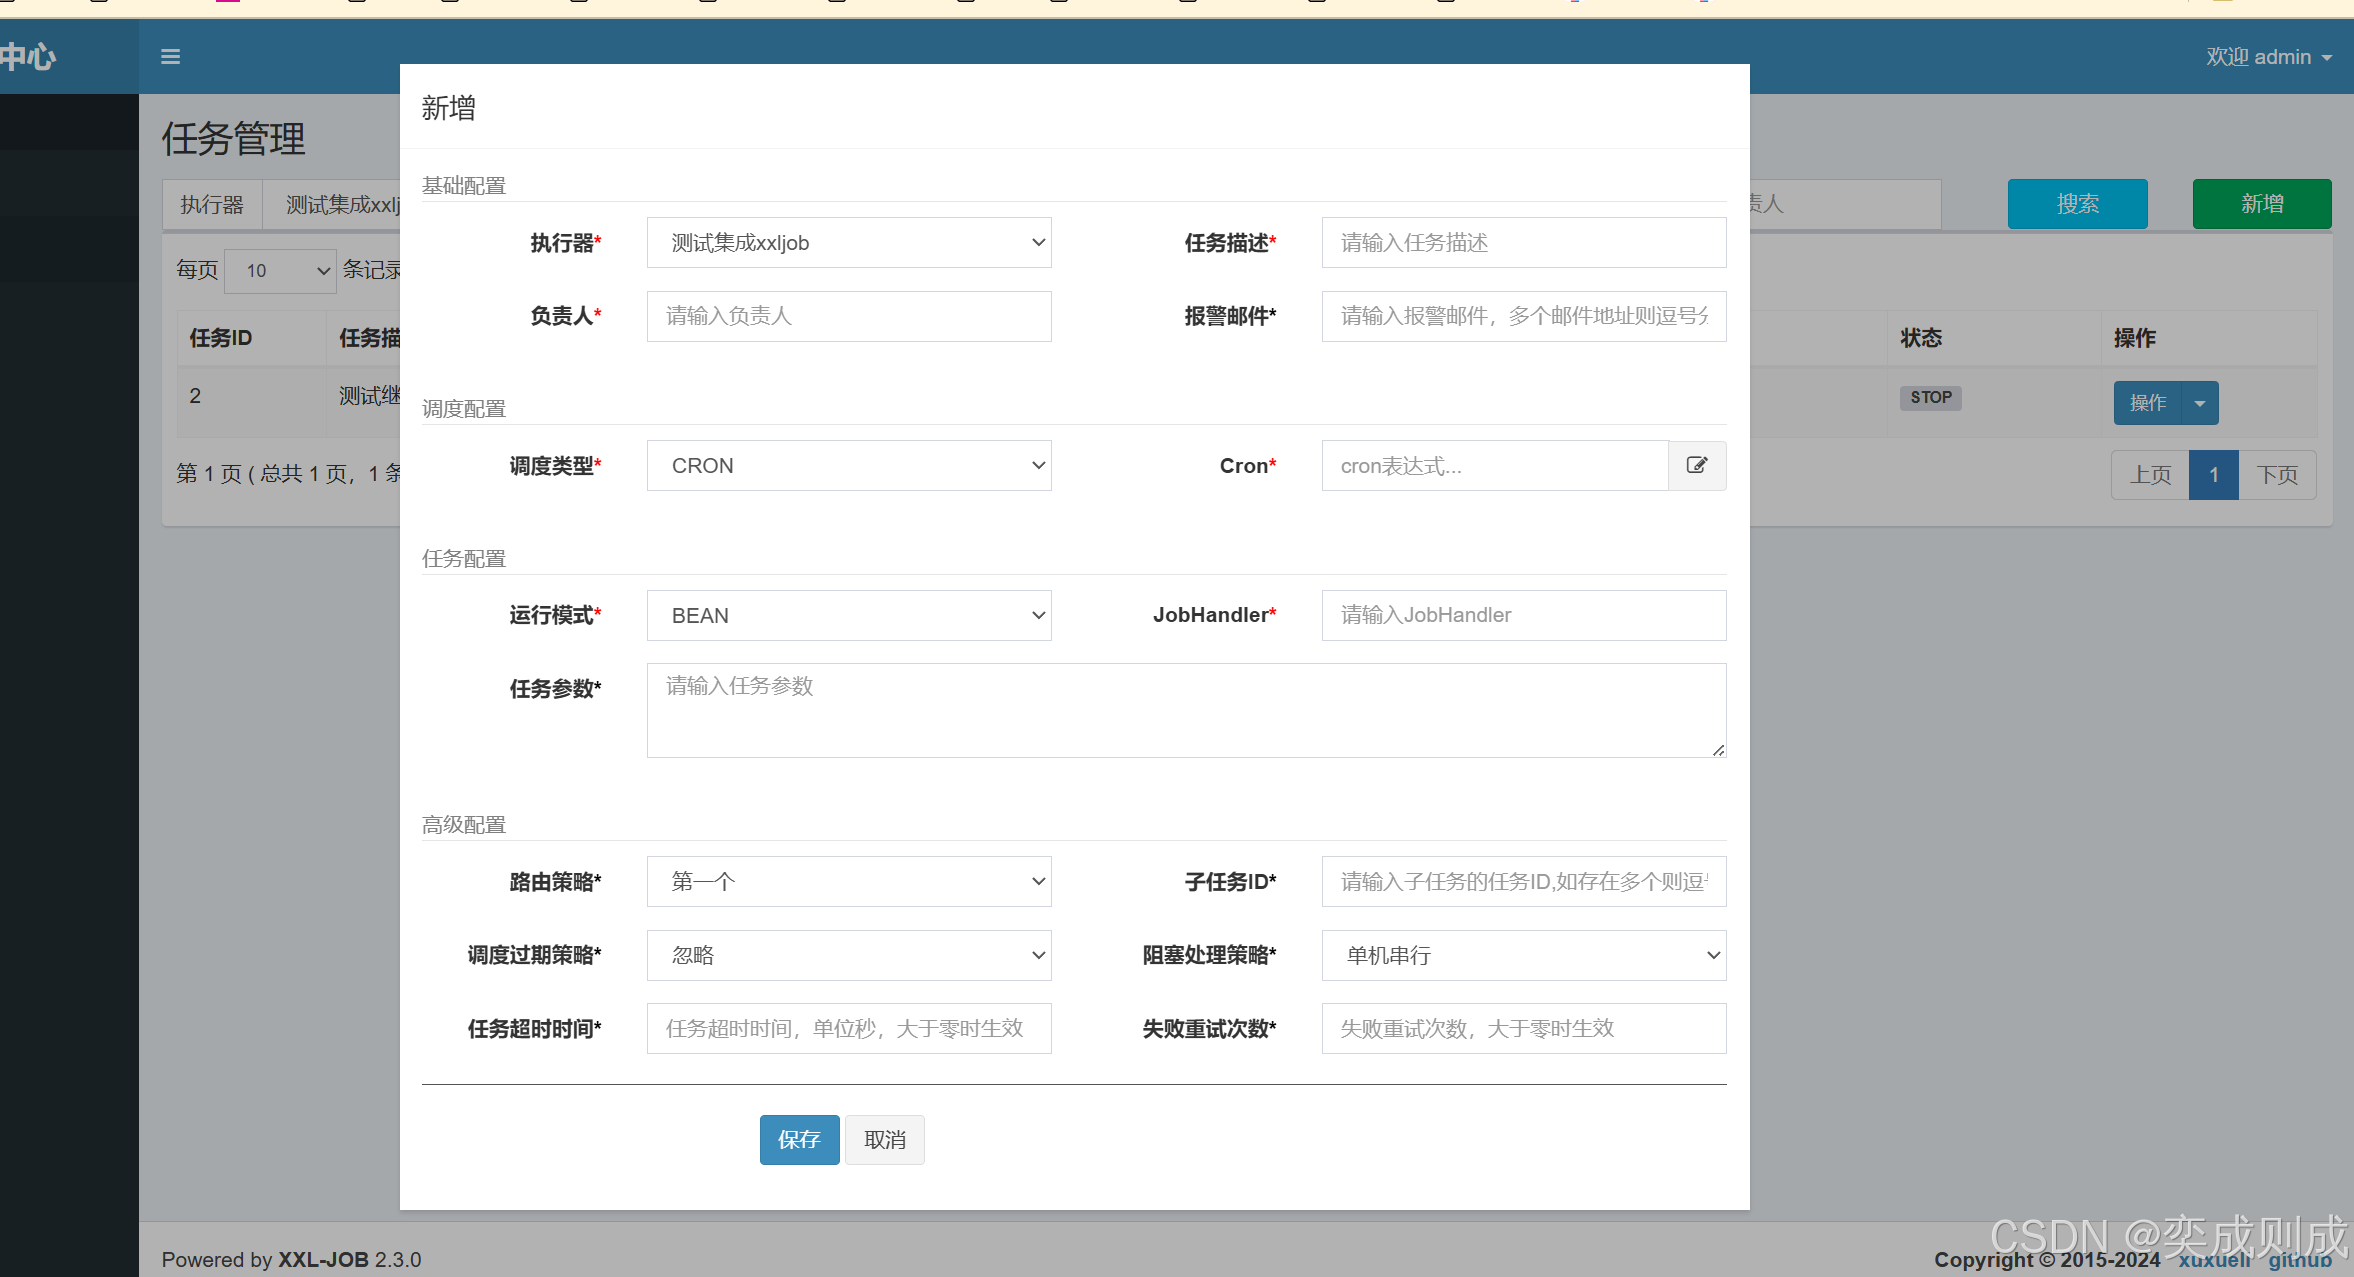Focus the 报警邮件 input field
2354x1277 pixels.
(x=1523, y=316)
